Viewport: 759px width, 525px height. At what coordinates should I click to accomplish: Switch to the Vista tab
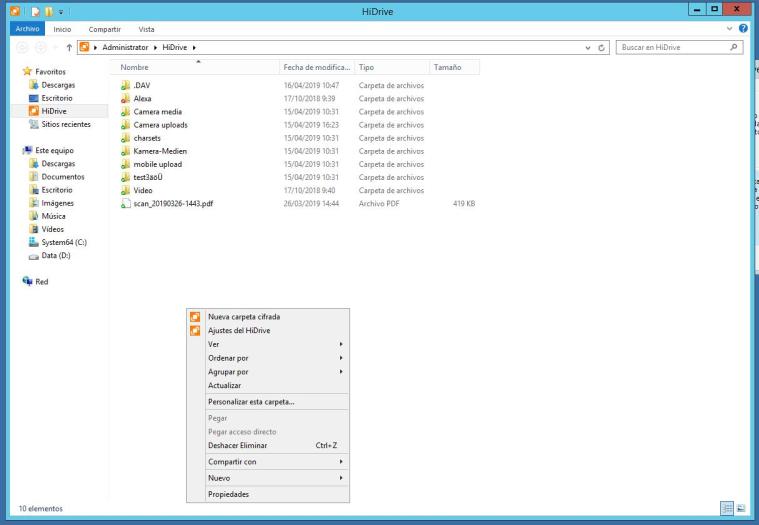click(x=146, y=30)
